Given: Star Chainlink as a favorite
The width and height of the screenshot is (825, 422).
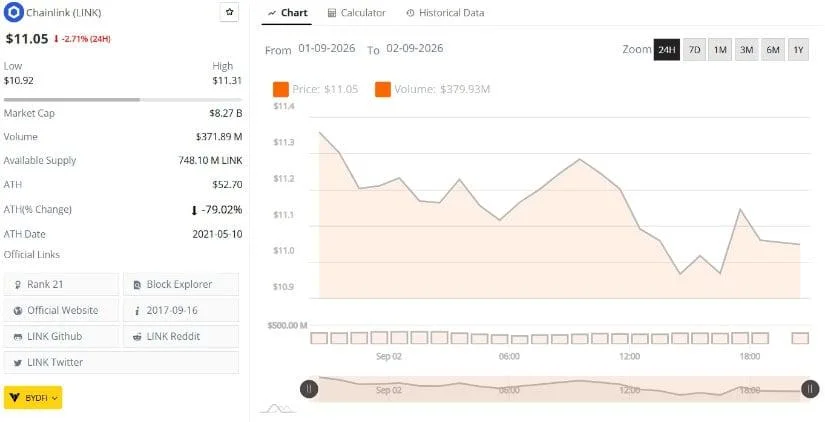Looking at the screenshot, I should 229,12.
